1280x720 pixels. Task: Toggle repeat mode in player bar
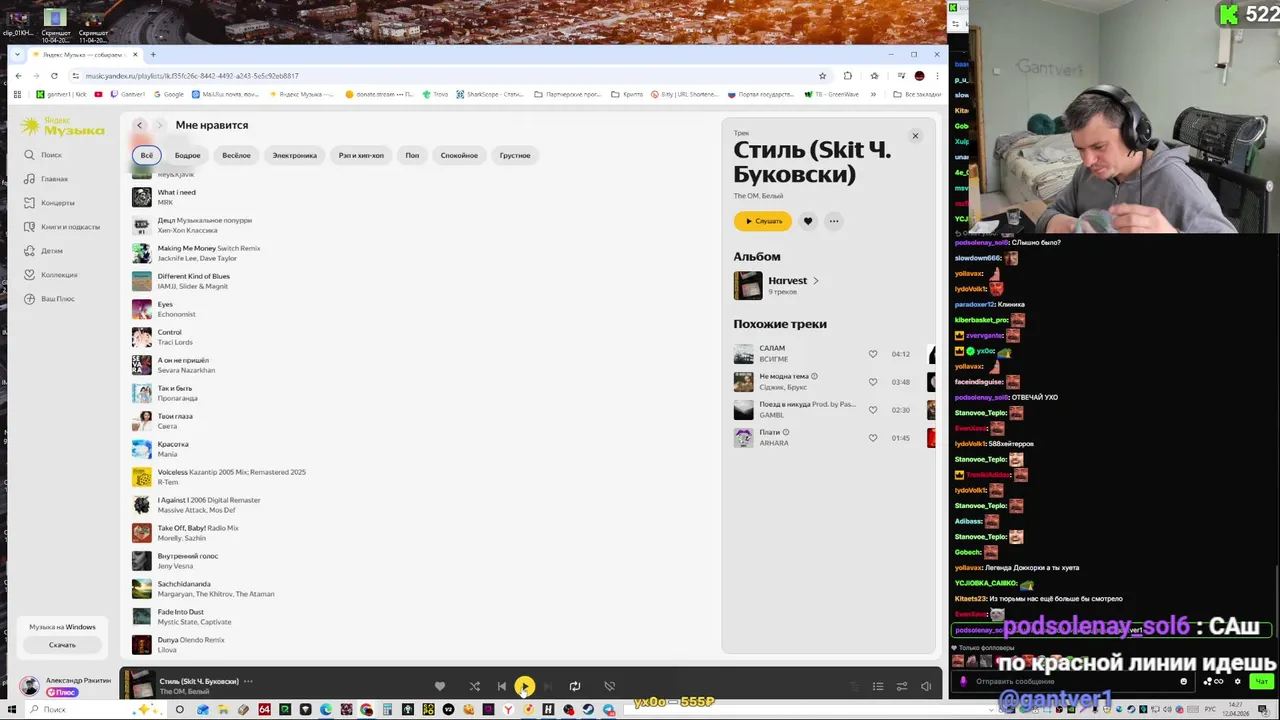(x=575, y=686)
